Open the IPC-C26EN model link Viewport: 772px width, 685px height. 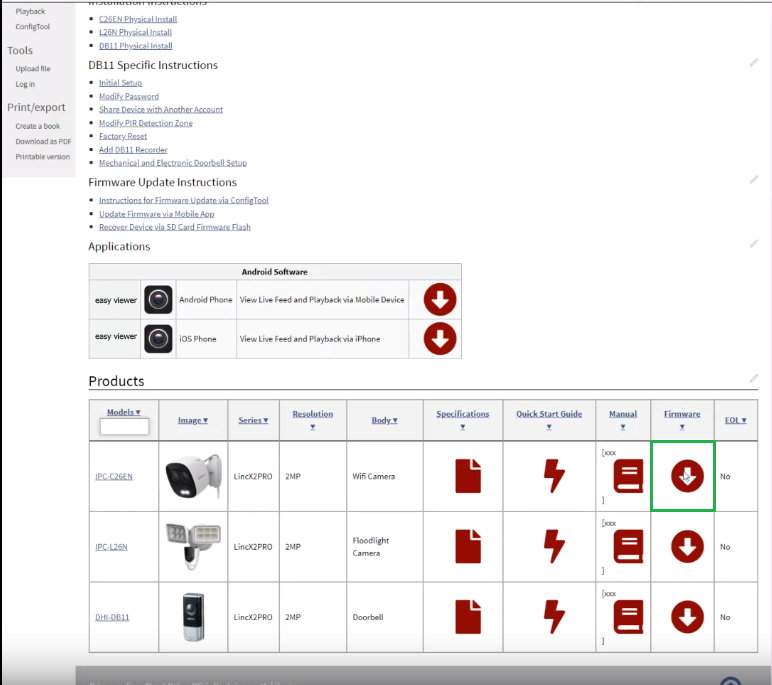(x=114, y=476)
